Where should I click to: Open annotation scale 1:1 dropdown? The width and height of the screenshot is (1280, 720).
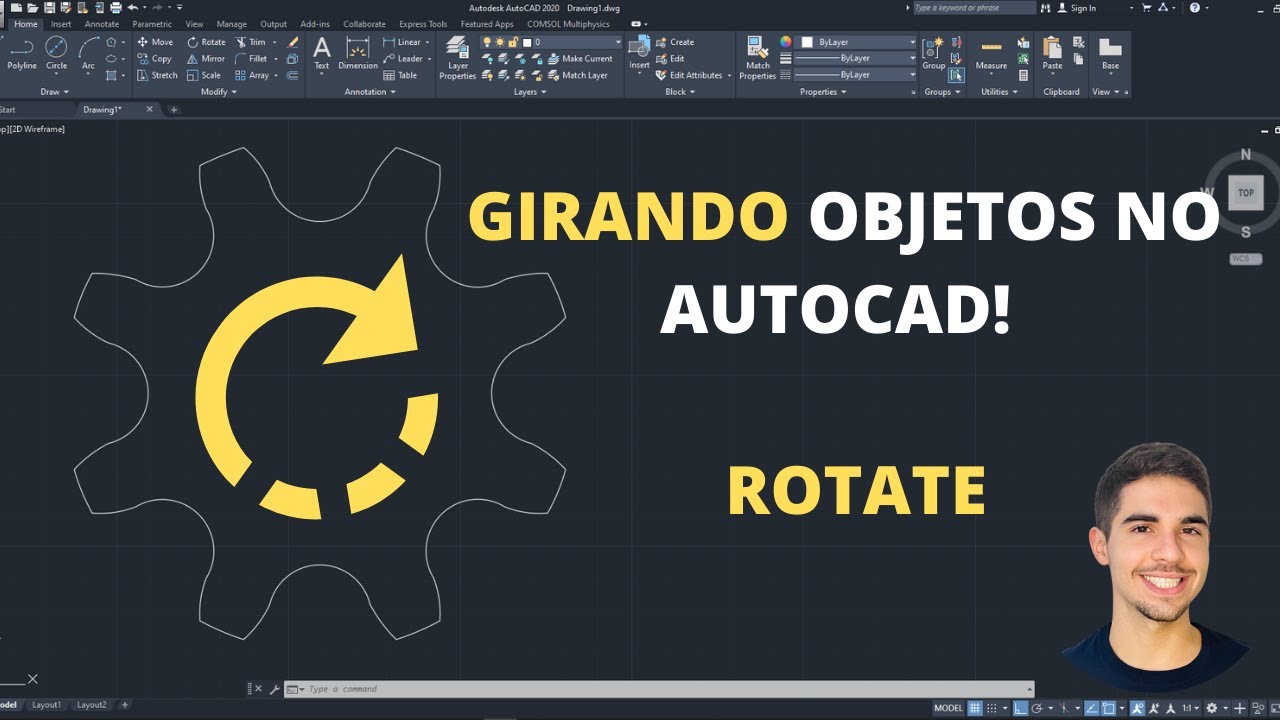click(x=1190, y=708)
